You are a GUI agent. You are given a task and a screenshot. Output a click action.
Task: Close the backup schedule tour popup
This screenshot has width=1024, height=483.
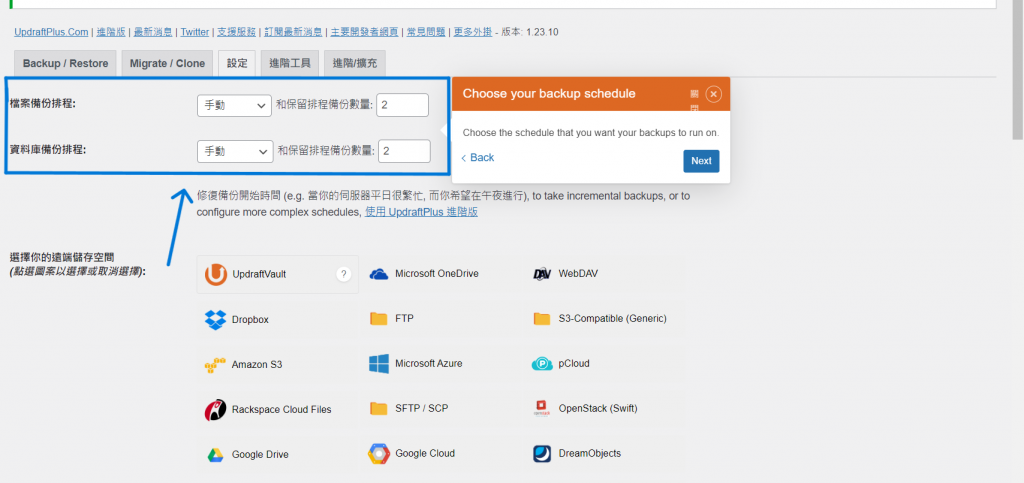point(713,94)
